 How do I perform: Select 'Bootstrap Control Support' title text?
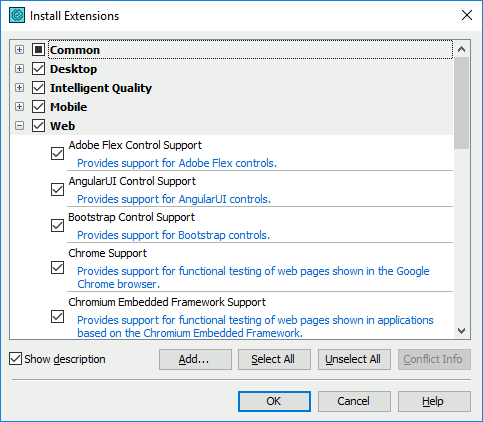pos(131,217)
